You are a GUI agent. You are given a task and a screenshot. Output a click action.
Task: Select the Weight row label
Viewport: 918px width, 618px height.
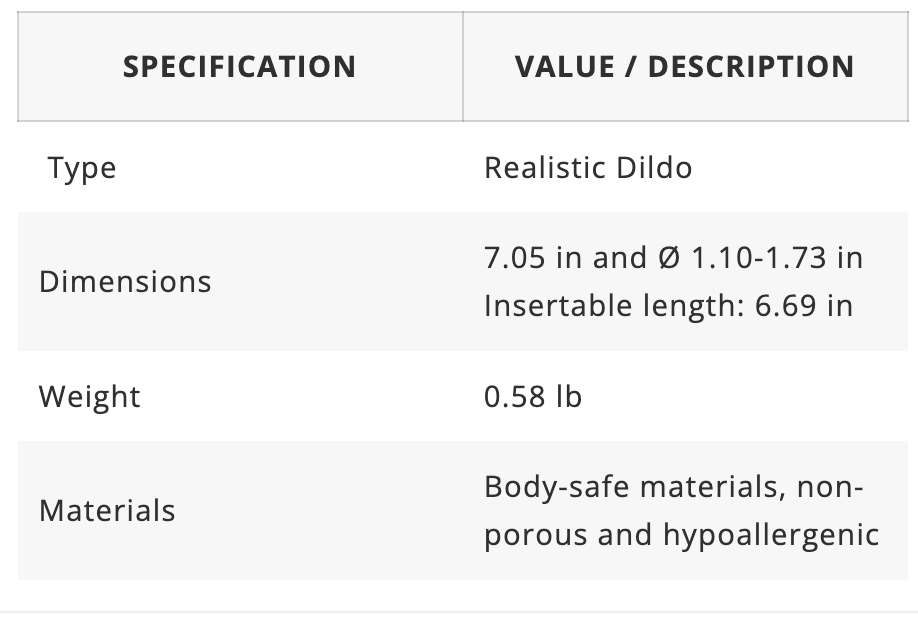pyautogui.click(x=89, y=397)
